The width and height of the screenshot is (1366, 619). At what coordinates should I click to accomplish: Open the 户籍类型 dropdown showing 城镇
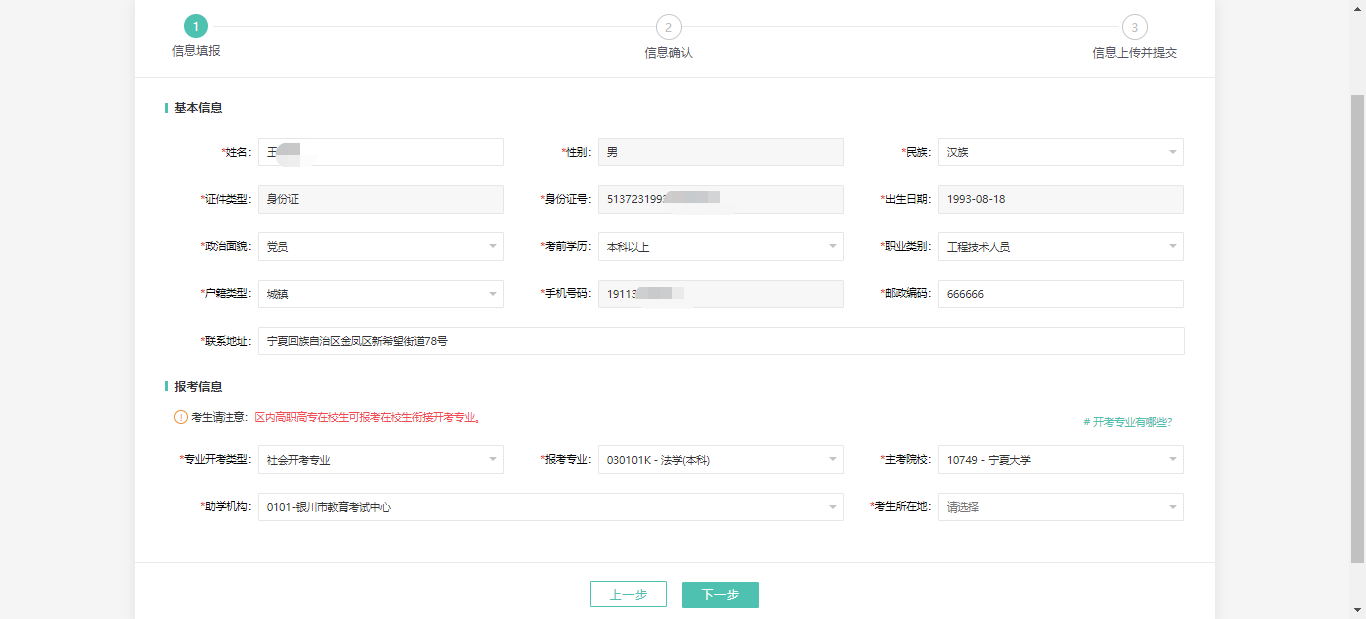coord(380,294)
